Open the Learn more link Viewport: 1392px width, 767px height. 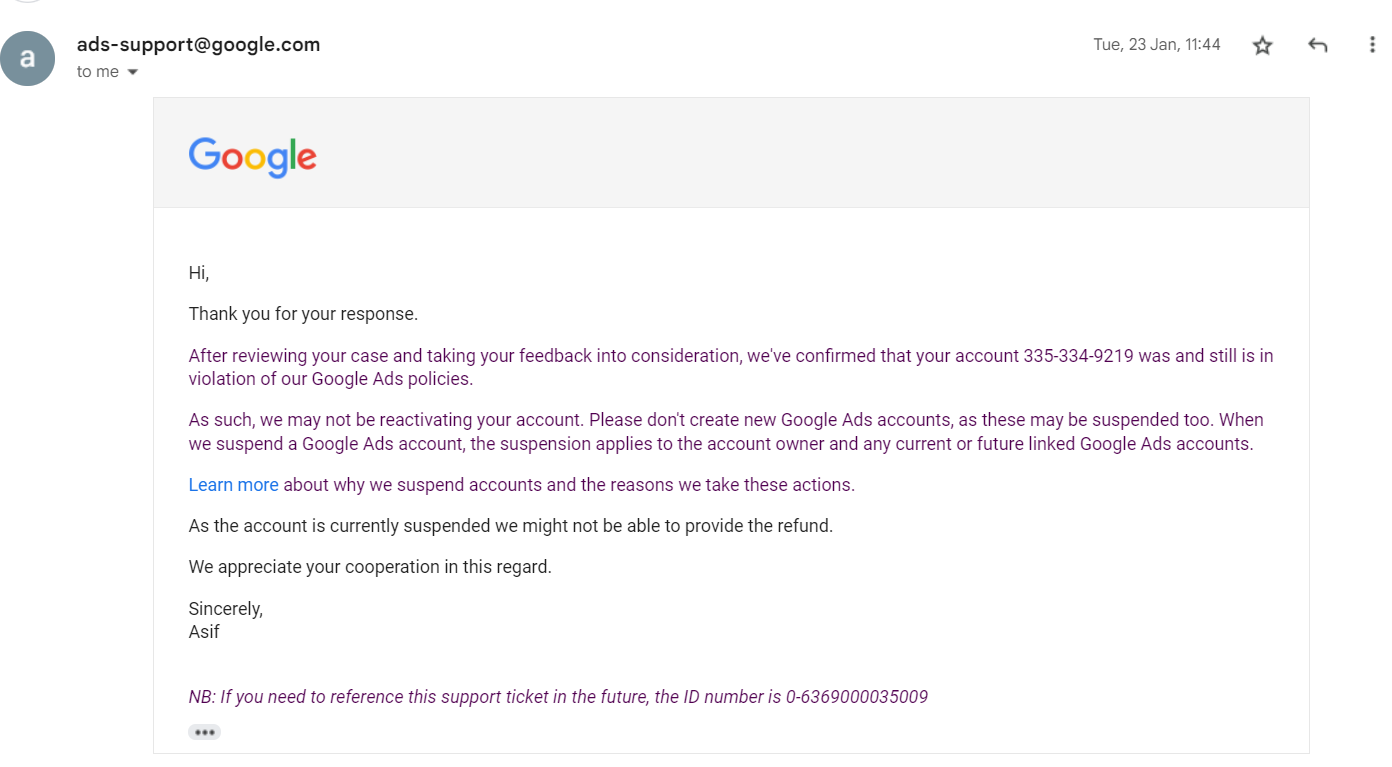233,485
